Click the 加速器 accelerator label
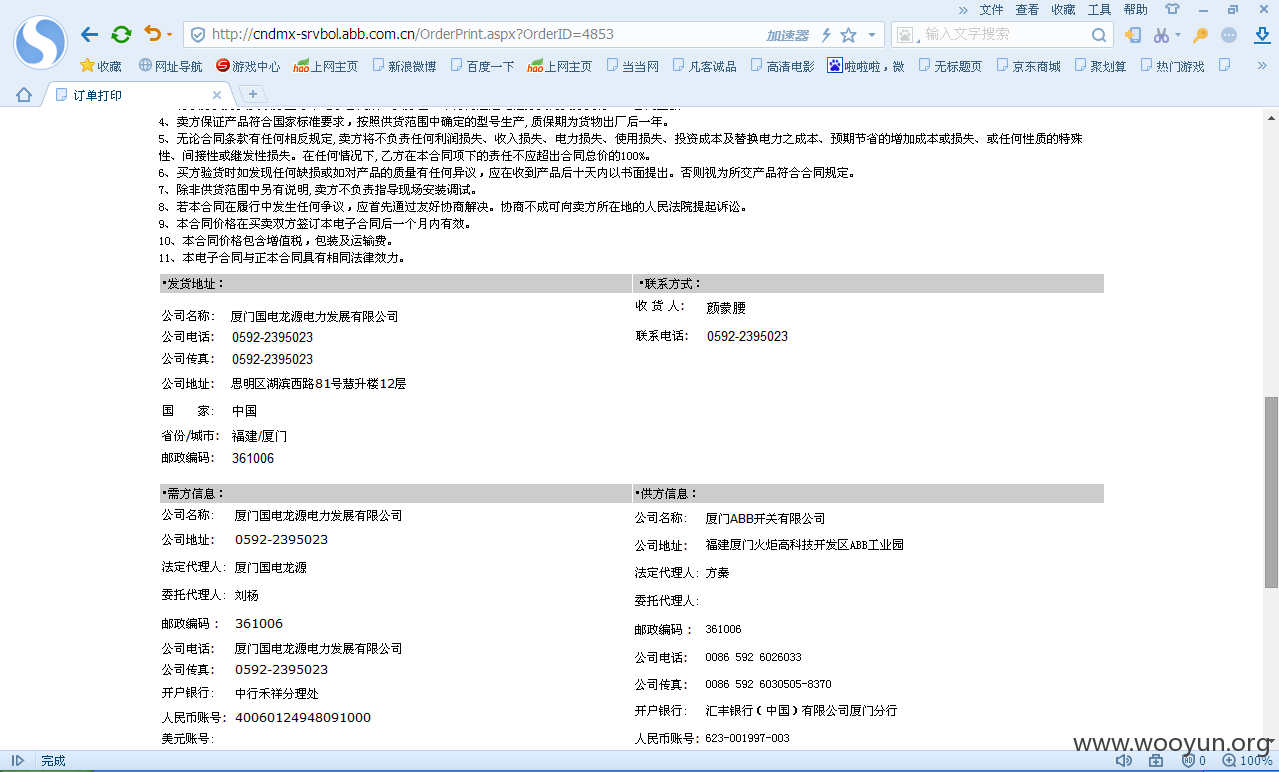The image size is (1279, 772). [787, 35]
